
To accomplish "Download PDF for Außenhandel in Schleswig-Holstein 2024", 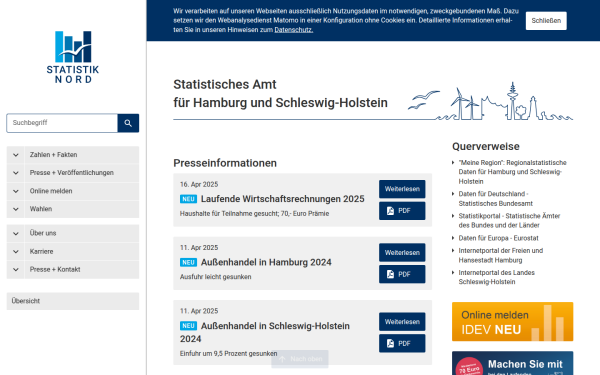I will tap(402, 344).
